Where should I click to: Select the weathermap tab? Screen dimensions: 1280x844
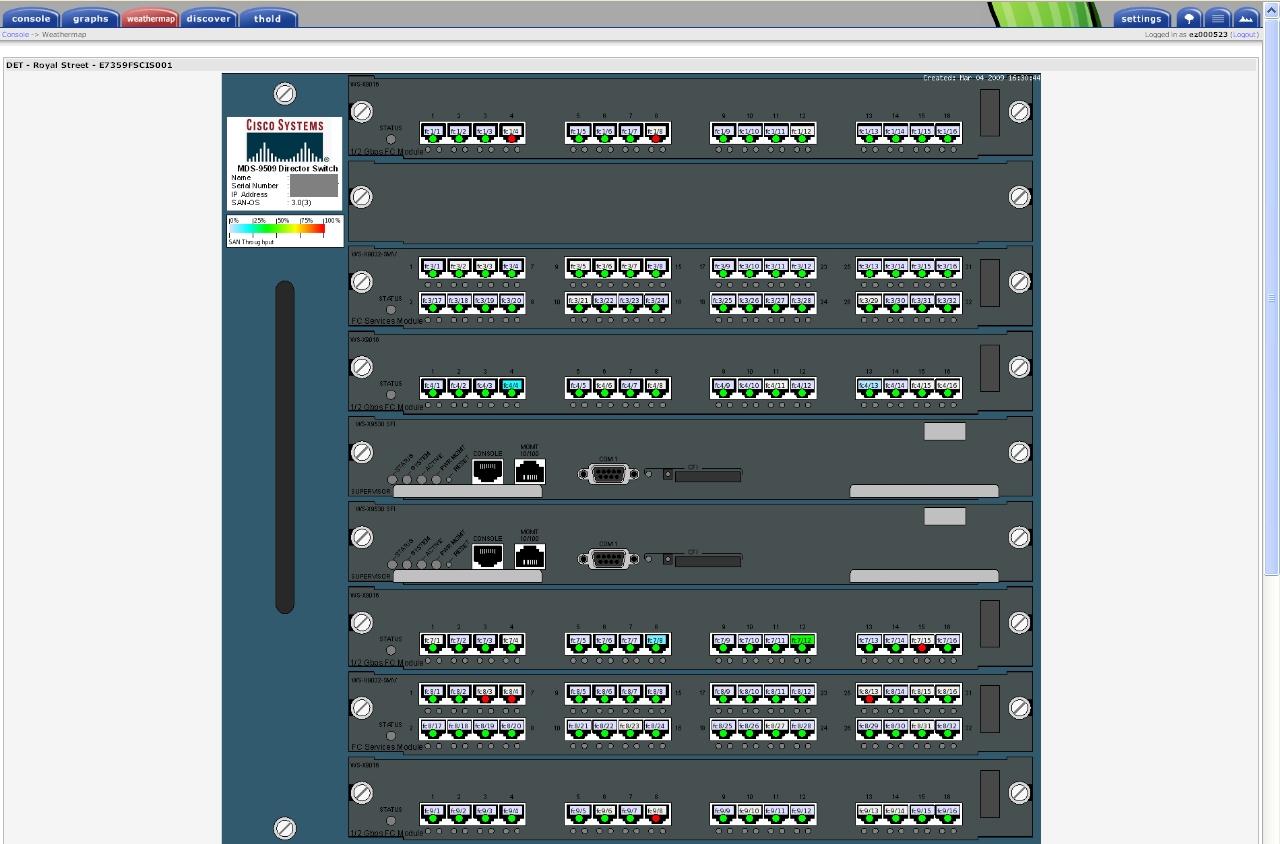(150, 18)
